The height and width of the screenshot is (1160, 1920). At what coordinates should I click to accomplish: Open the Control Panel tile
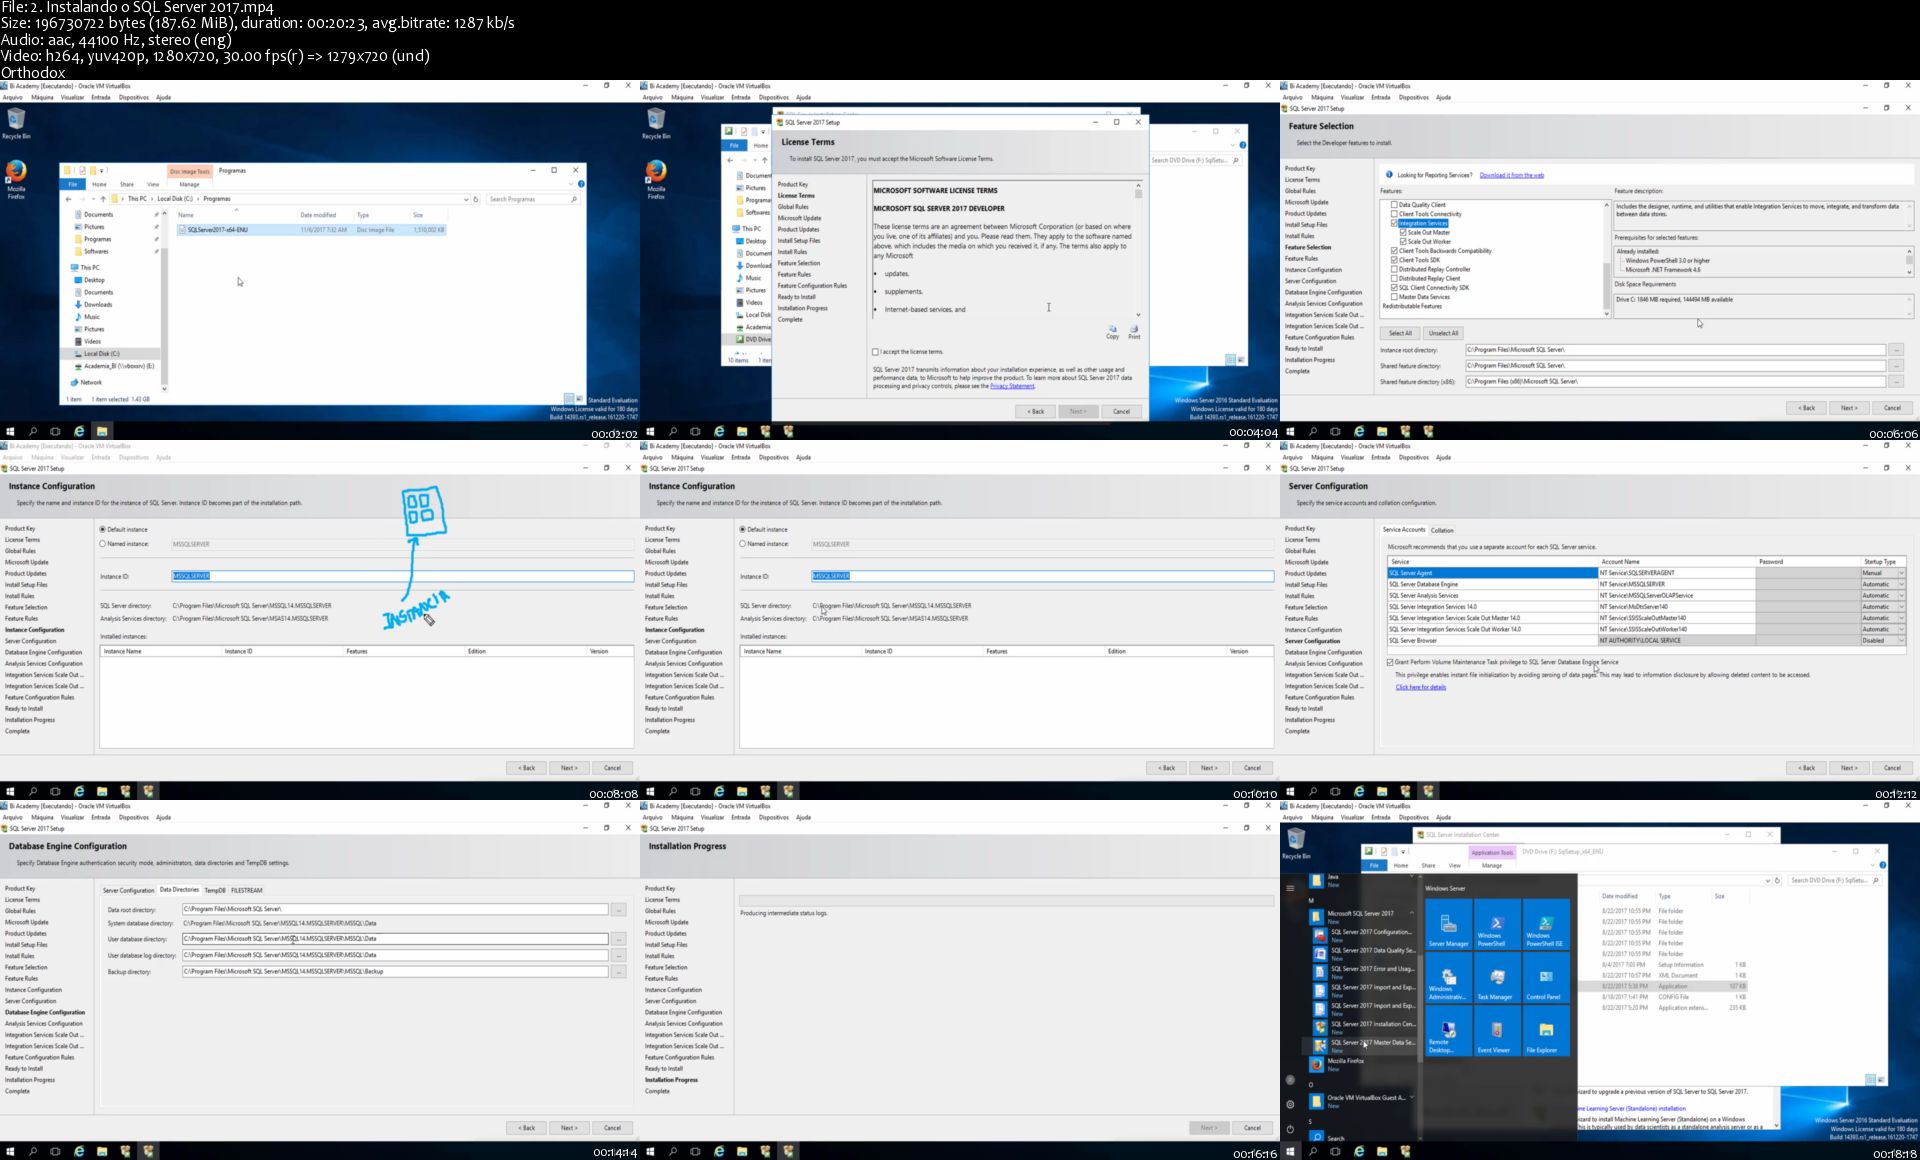click(1546, 979)
